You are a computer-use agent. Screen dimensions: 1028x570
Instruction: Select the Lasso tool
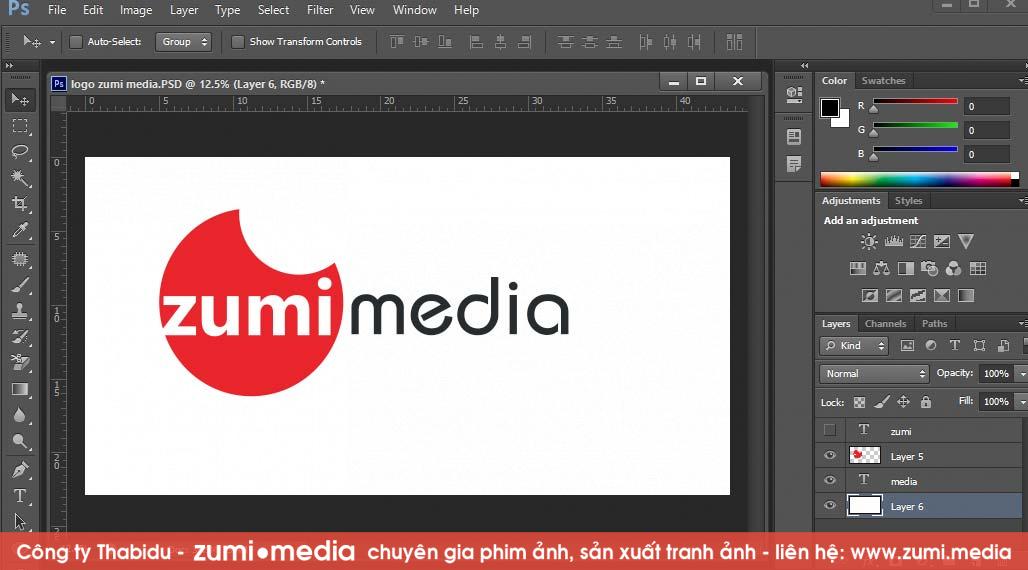click(x=20, y=152)
